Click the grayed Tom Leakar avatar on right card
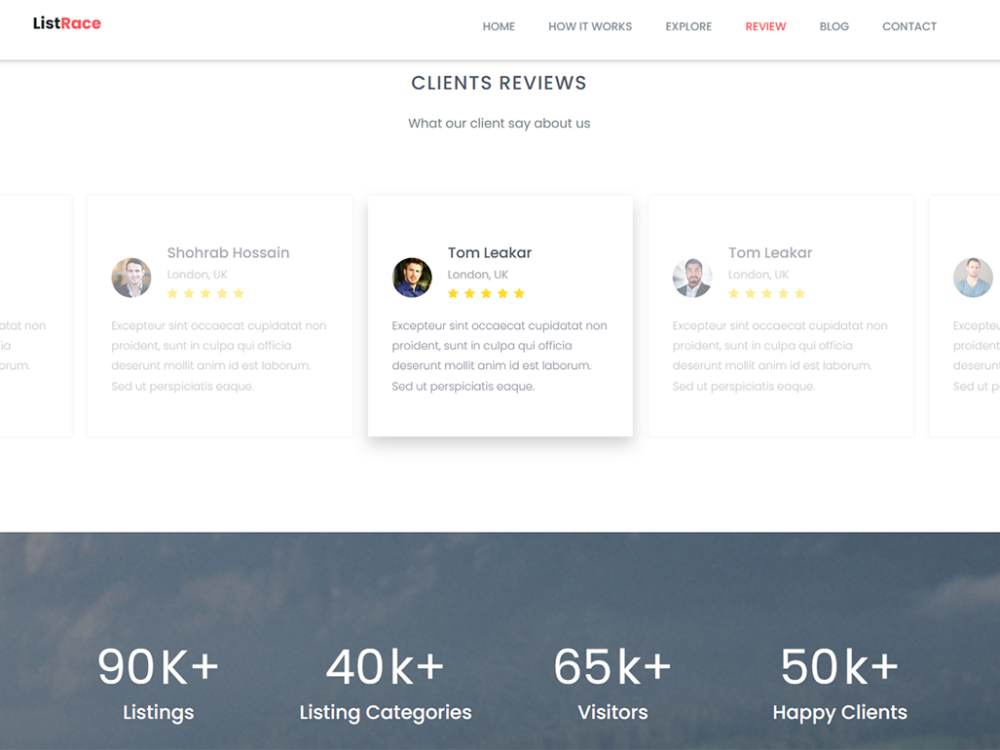This screenshot has width=1000, height=750. [691, 278]
